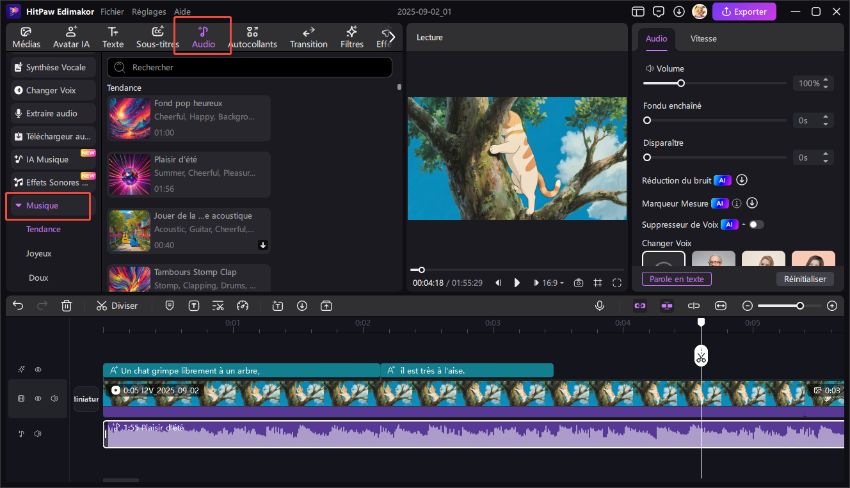850x488 pixels.
Task: Show info for Marqueur Mesure
Action: tap(736, 203)
